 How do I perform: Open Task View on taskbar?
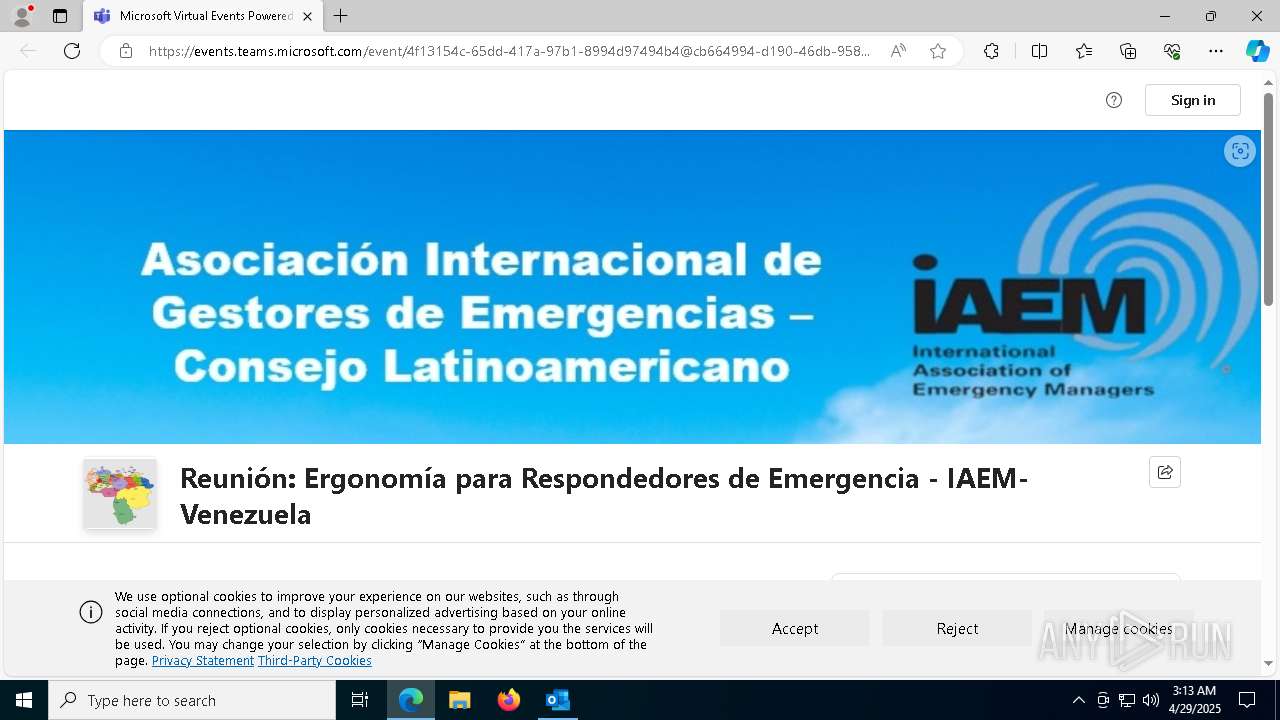pos(360,700)
